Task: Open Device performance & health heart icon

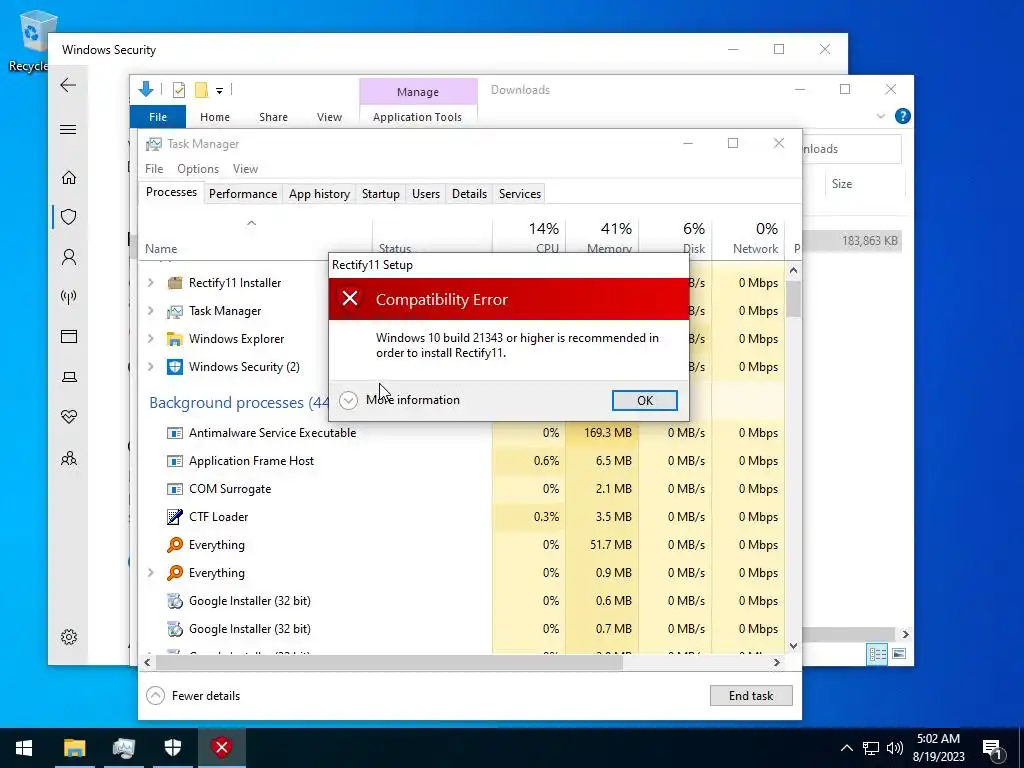Action: pos(69,417)
